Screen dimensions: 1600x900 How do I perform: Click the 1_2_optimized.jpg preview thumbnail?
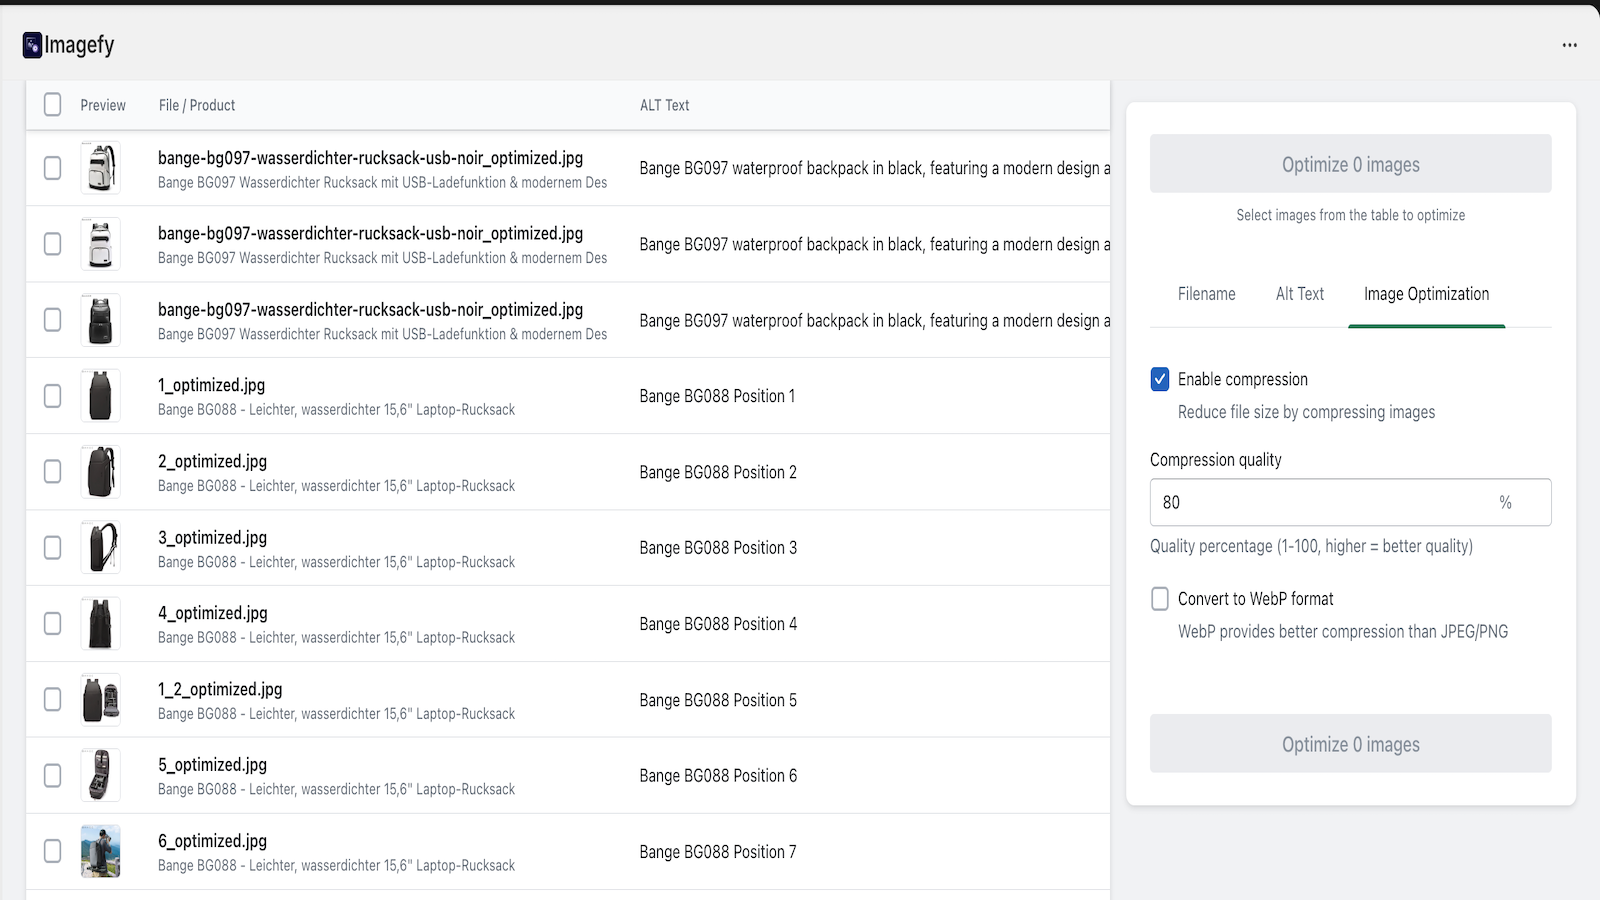click(x=100, y=700)
